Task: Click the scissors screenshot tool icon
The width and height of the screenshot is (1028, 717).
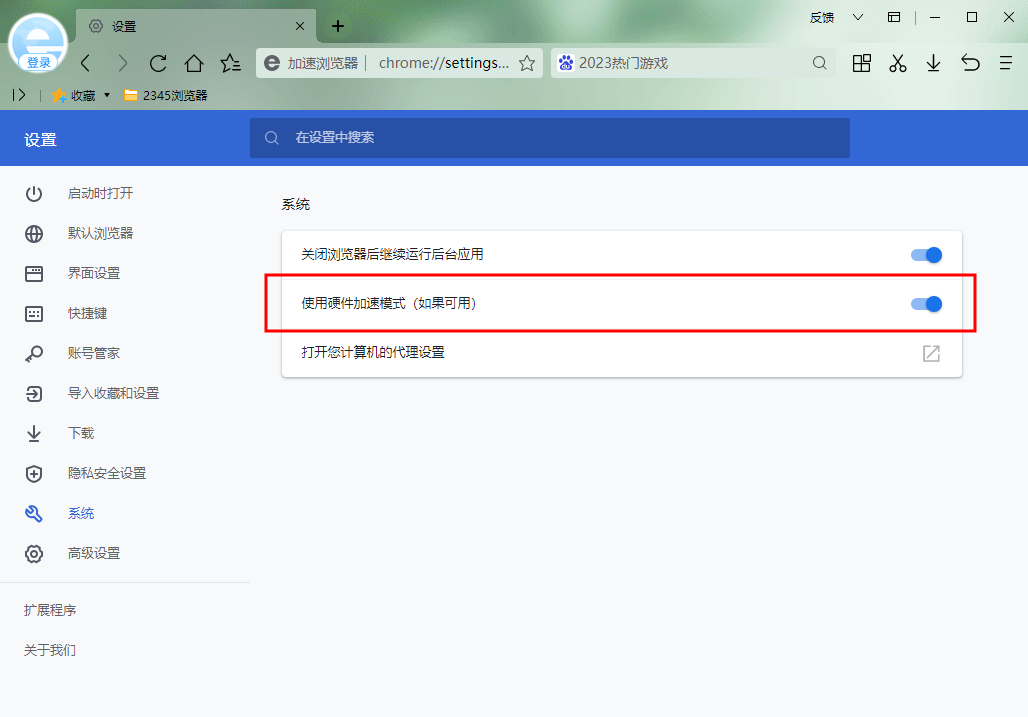Action: (898, 63)
